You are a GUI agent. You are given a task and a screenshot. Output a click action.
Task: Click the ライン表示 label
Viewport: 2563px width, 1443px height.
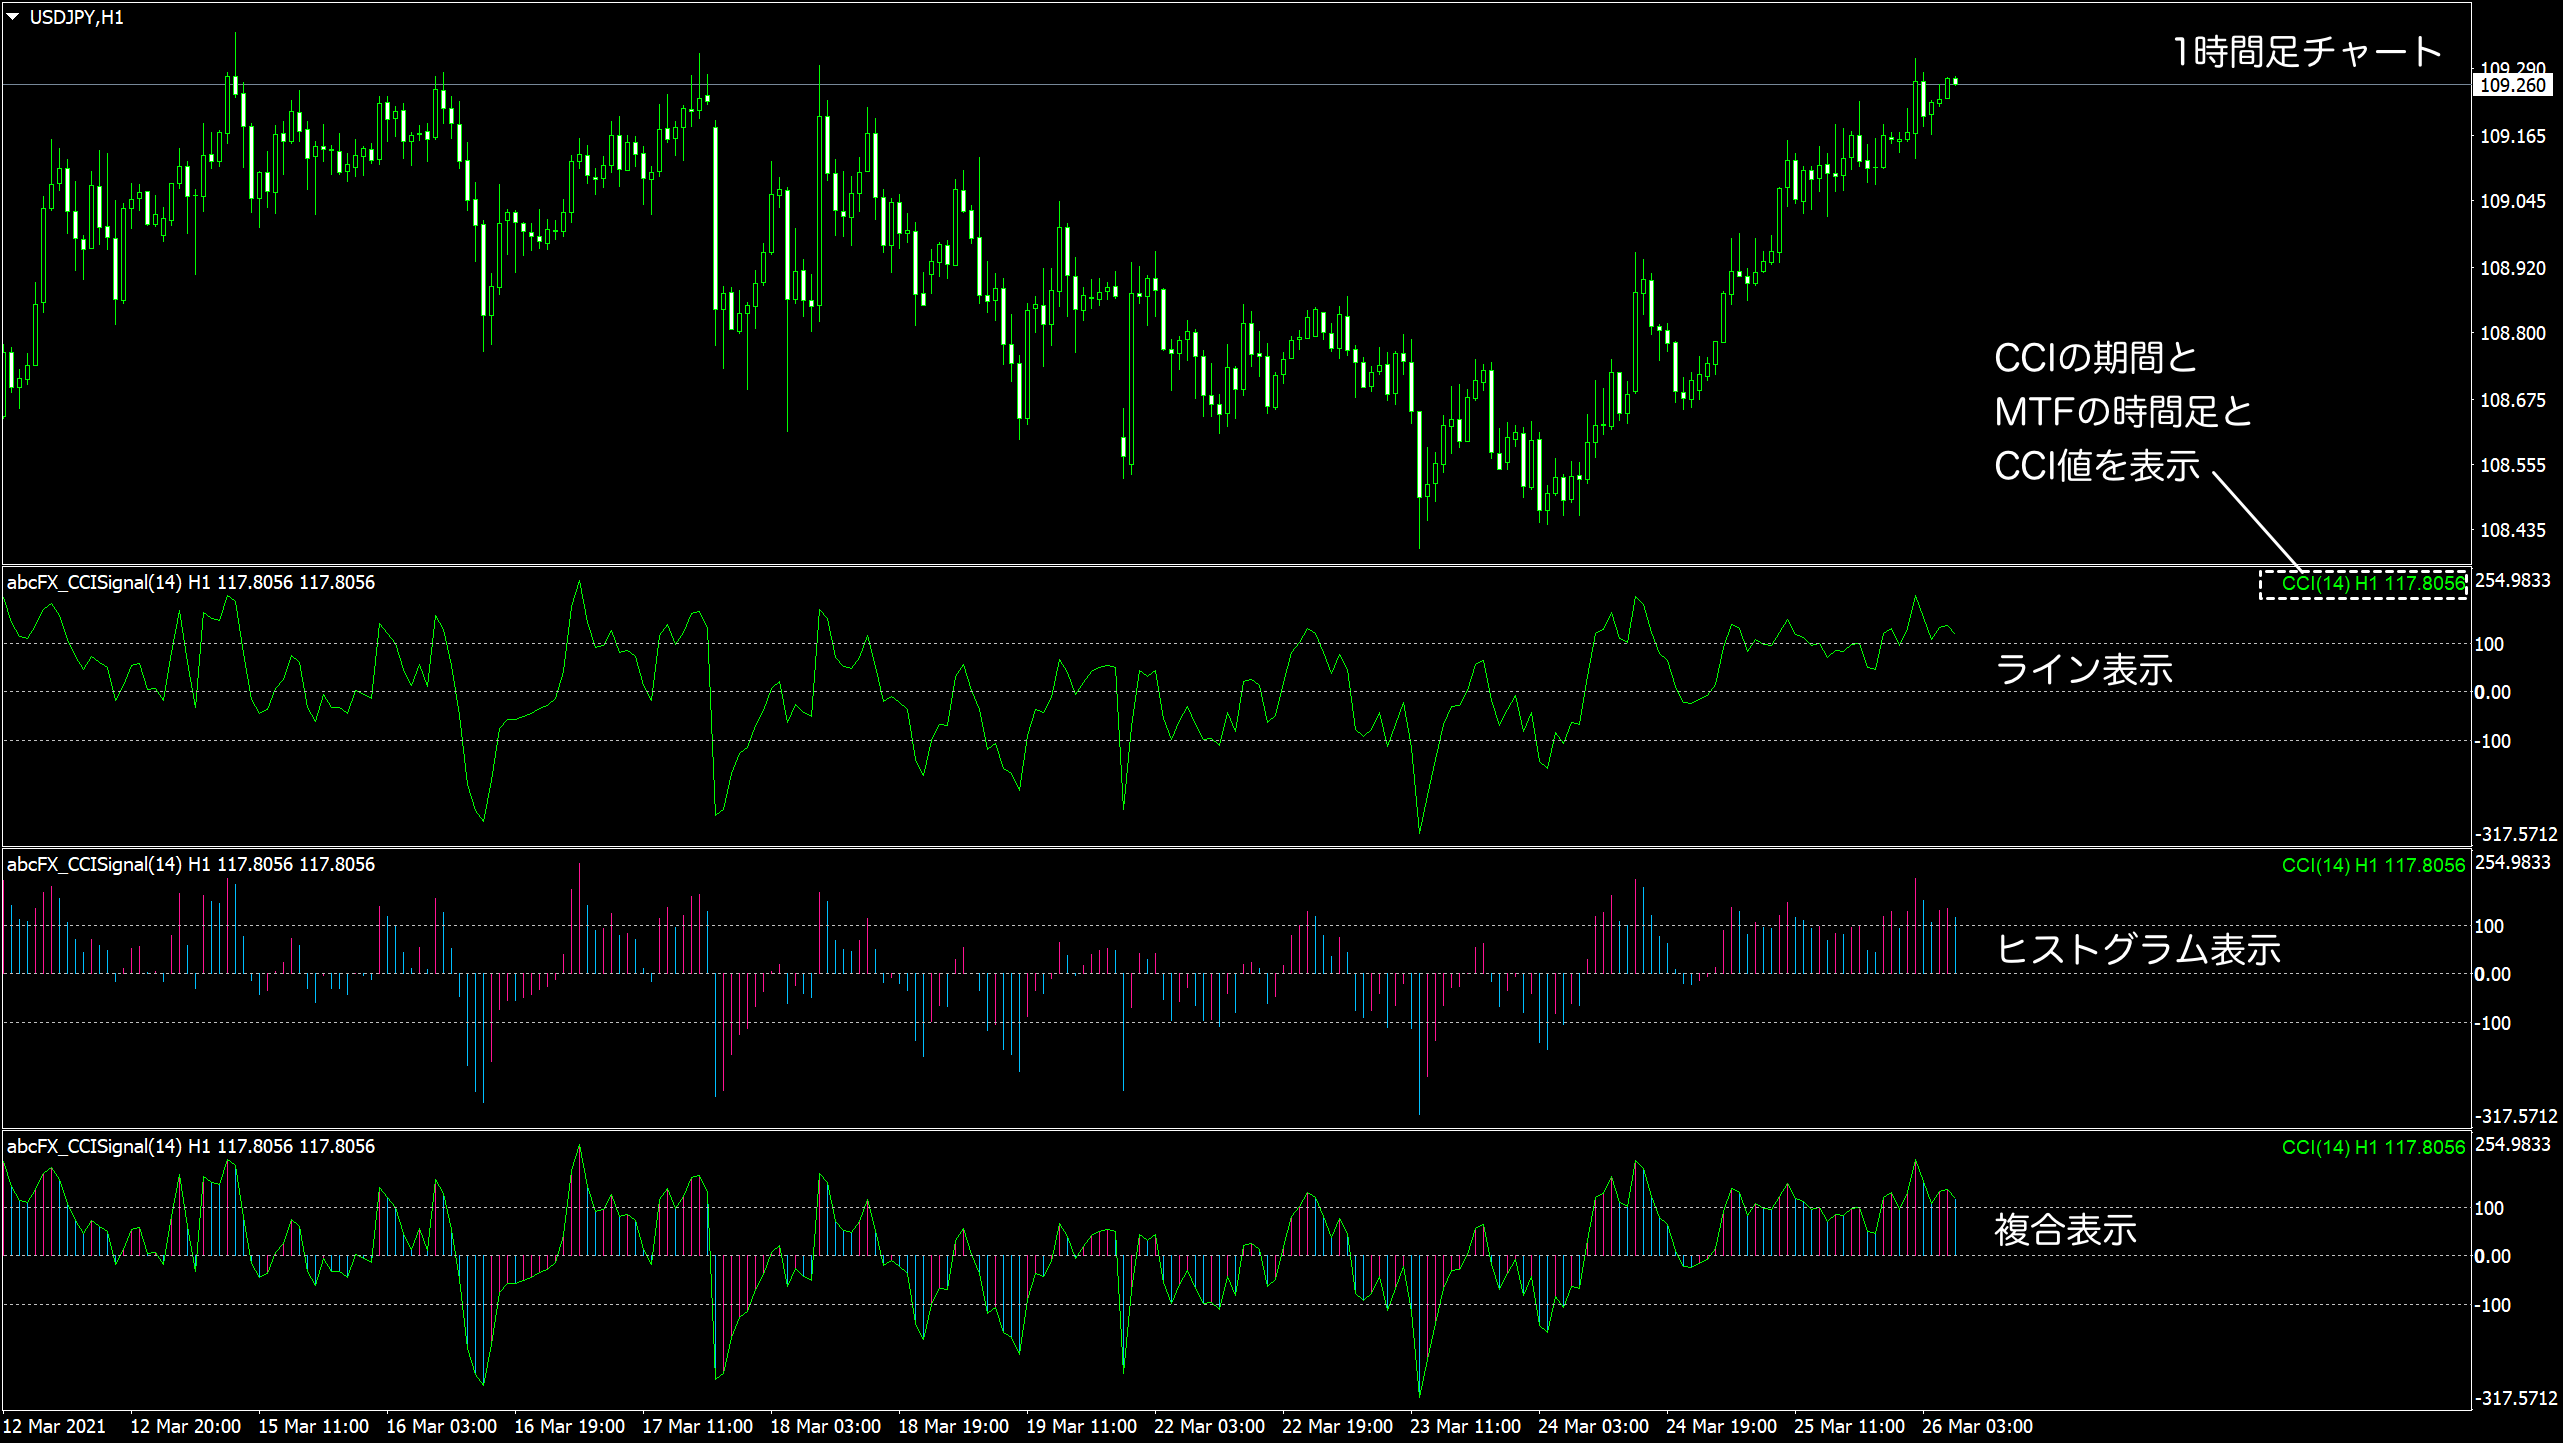[x=2084, y=670]
